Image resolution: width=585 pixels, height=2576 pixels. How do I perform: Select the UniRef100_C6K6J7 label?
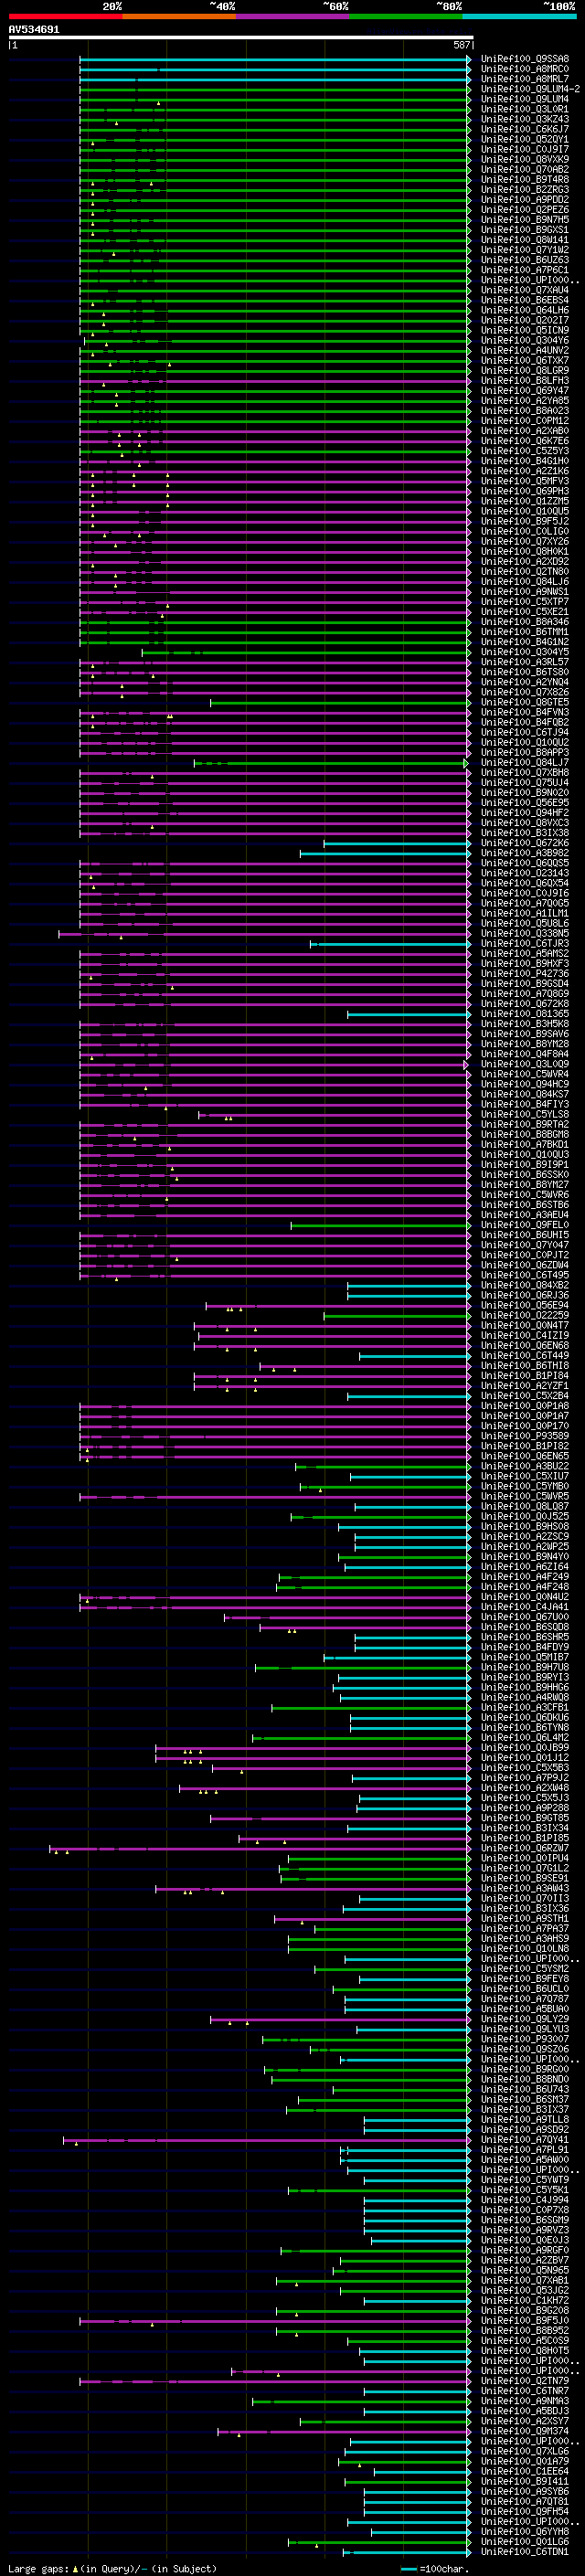click(x=525, y=129)
